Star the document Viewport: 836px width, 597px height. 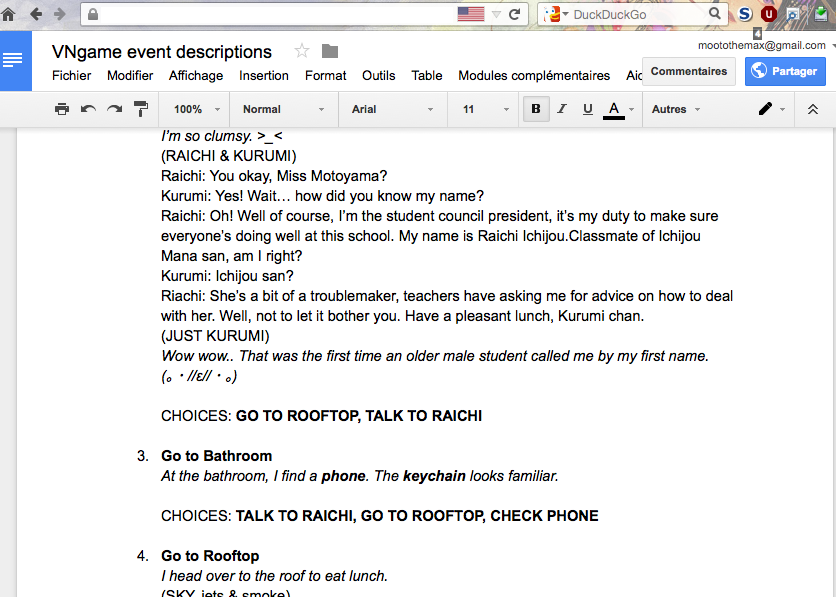302,51
